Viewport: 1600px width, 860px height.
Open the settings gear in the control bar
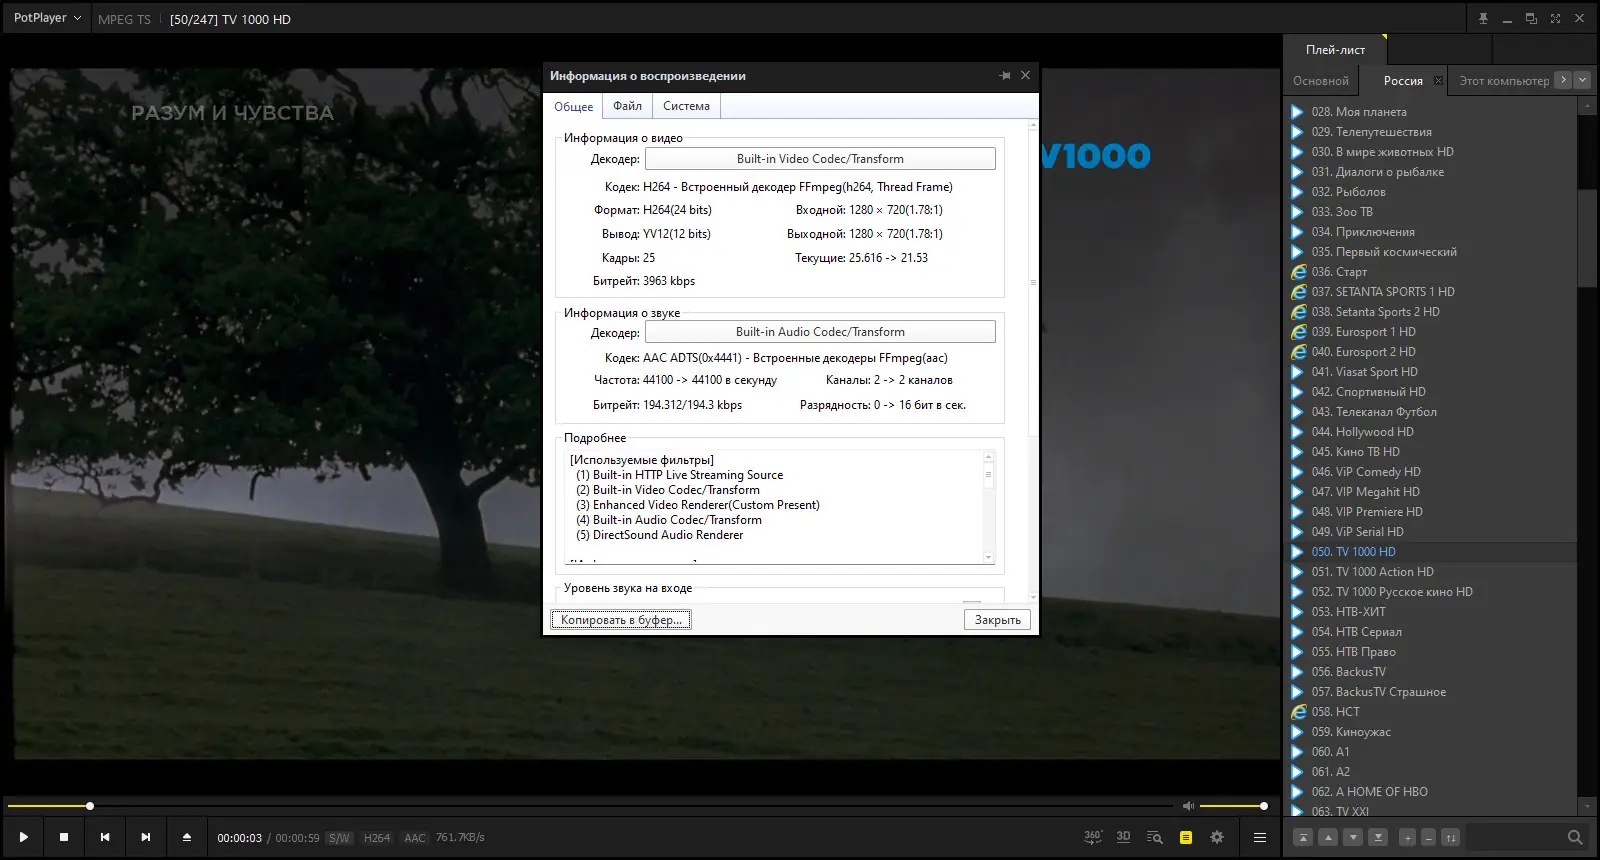[1217, 837]
